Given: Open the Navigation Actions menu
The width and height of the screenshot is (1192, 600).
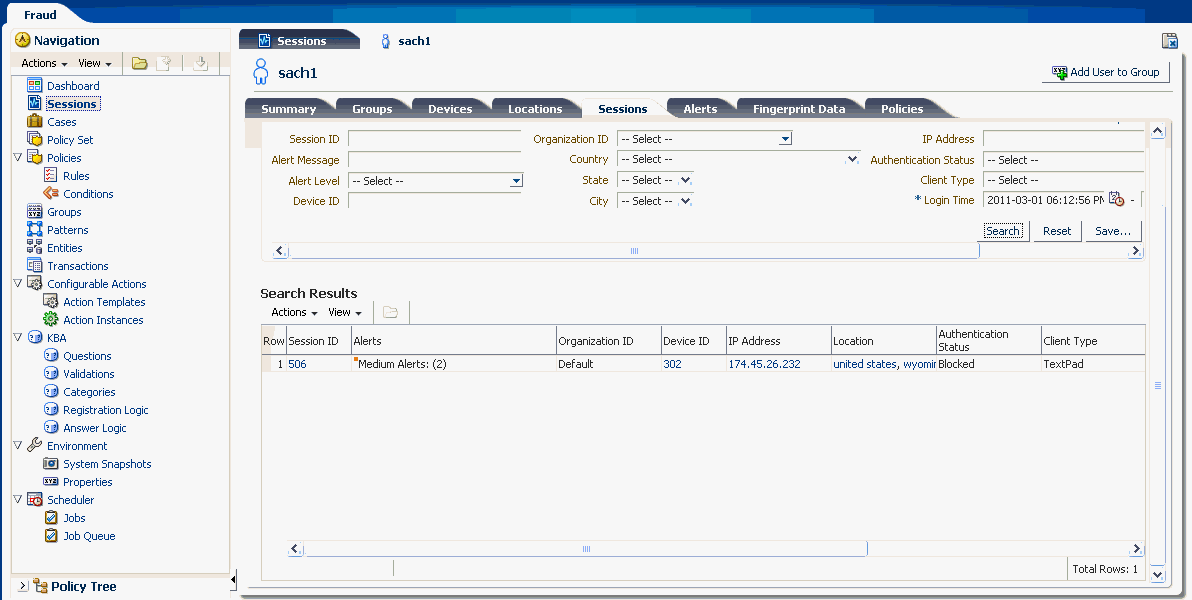Looking at the screenshot, I should [44, 63].
